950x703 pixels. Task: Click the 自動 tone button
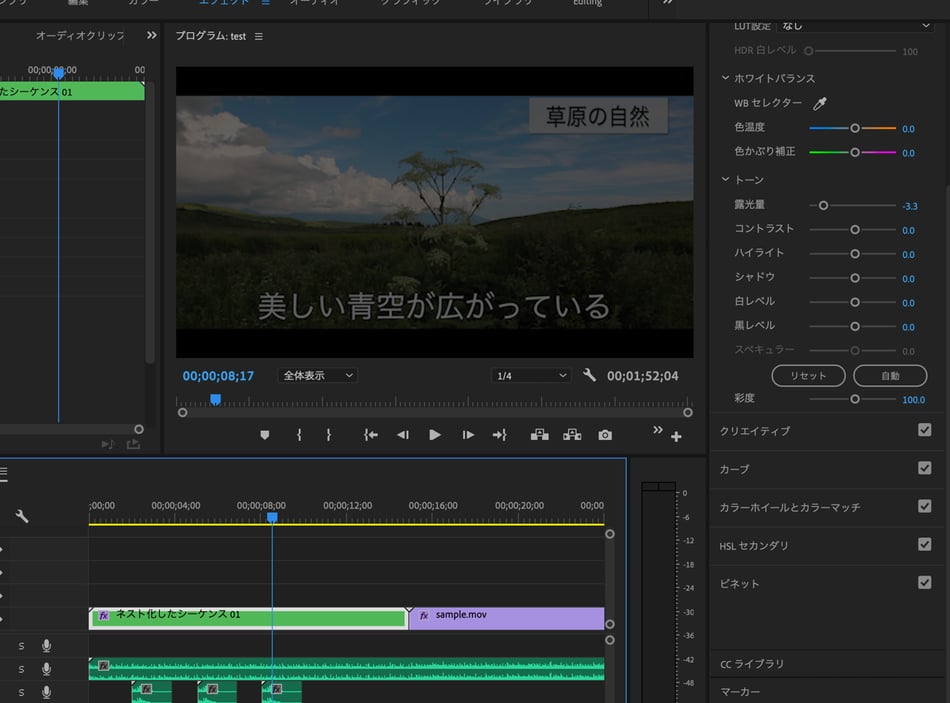(x=890, y=376)
